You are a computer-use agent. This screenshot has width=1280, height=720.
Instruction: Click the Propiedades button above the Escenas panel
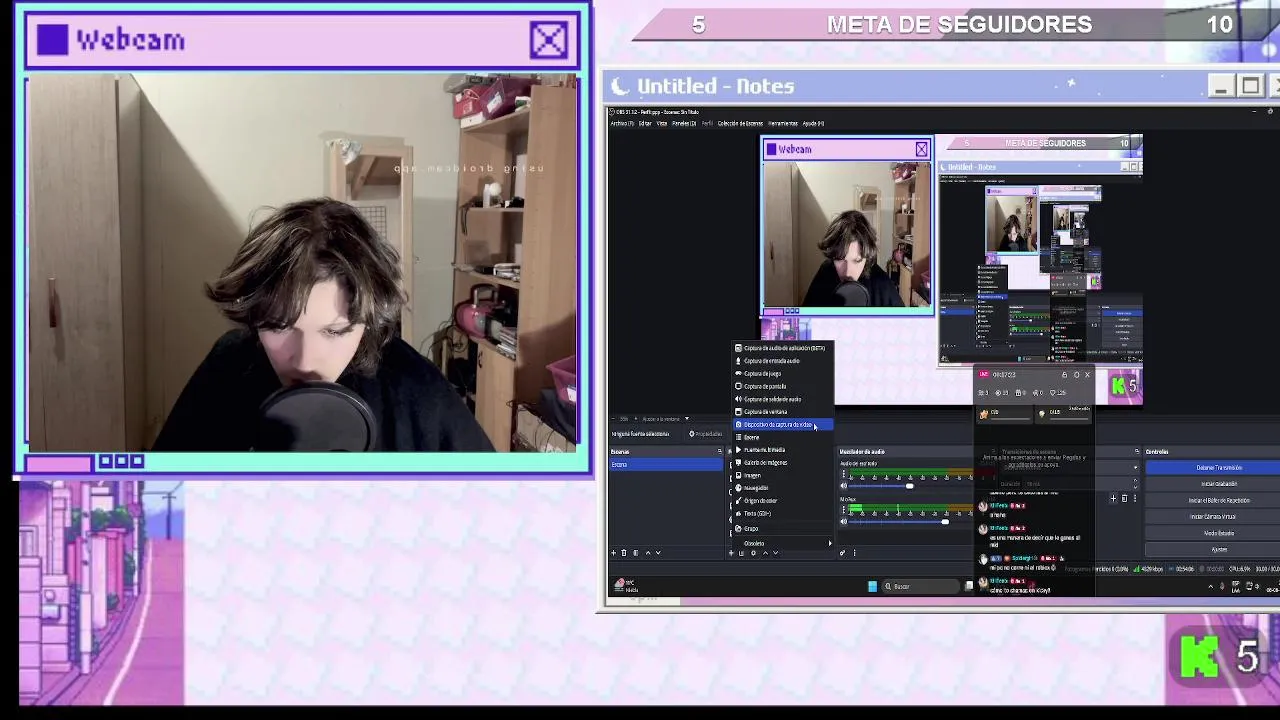tap(706, 434)
